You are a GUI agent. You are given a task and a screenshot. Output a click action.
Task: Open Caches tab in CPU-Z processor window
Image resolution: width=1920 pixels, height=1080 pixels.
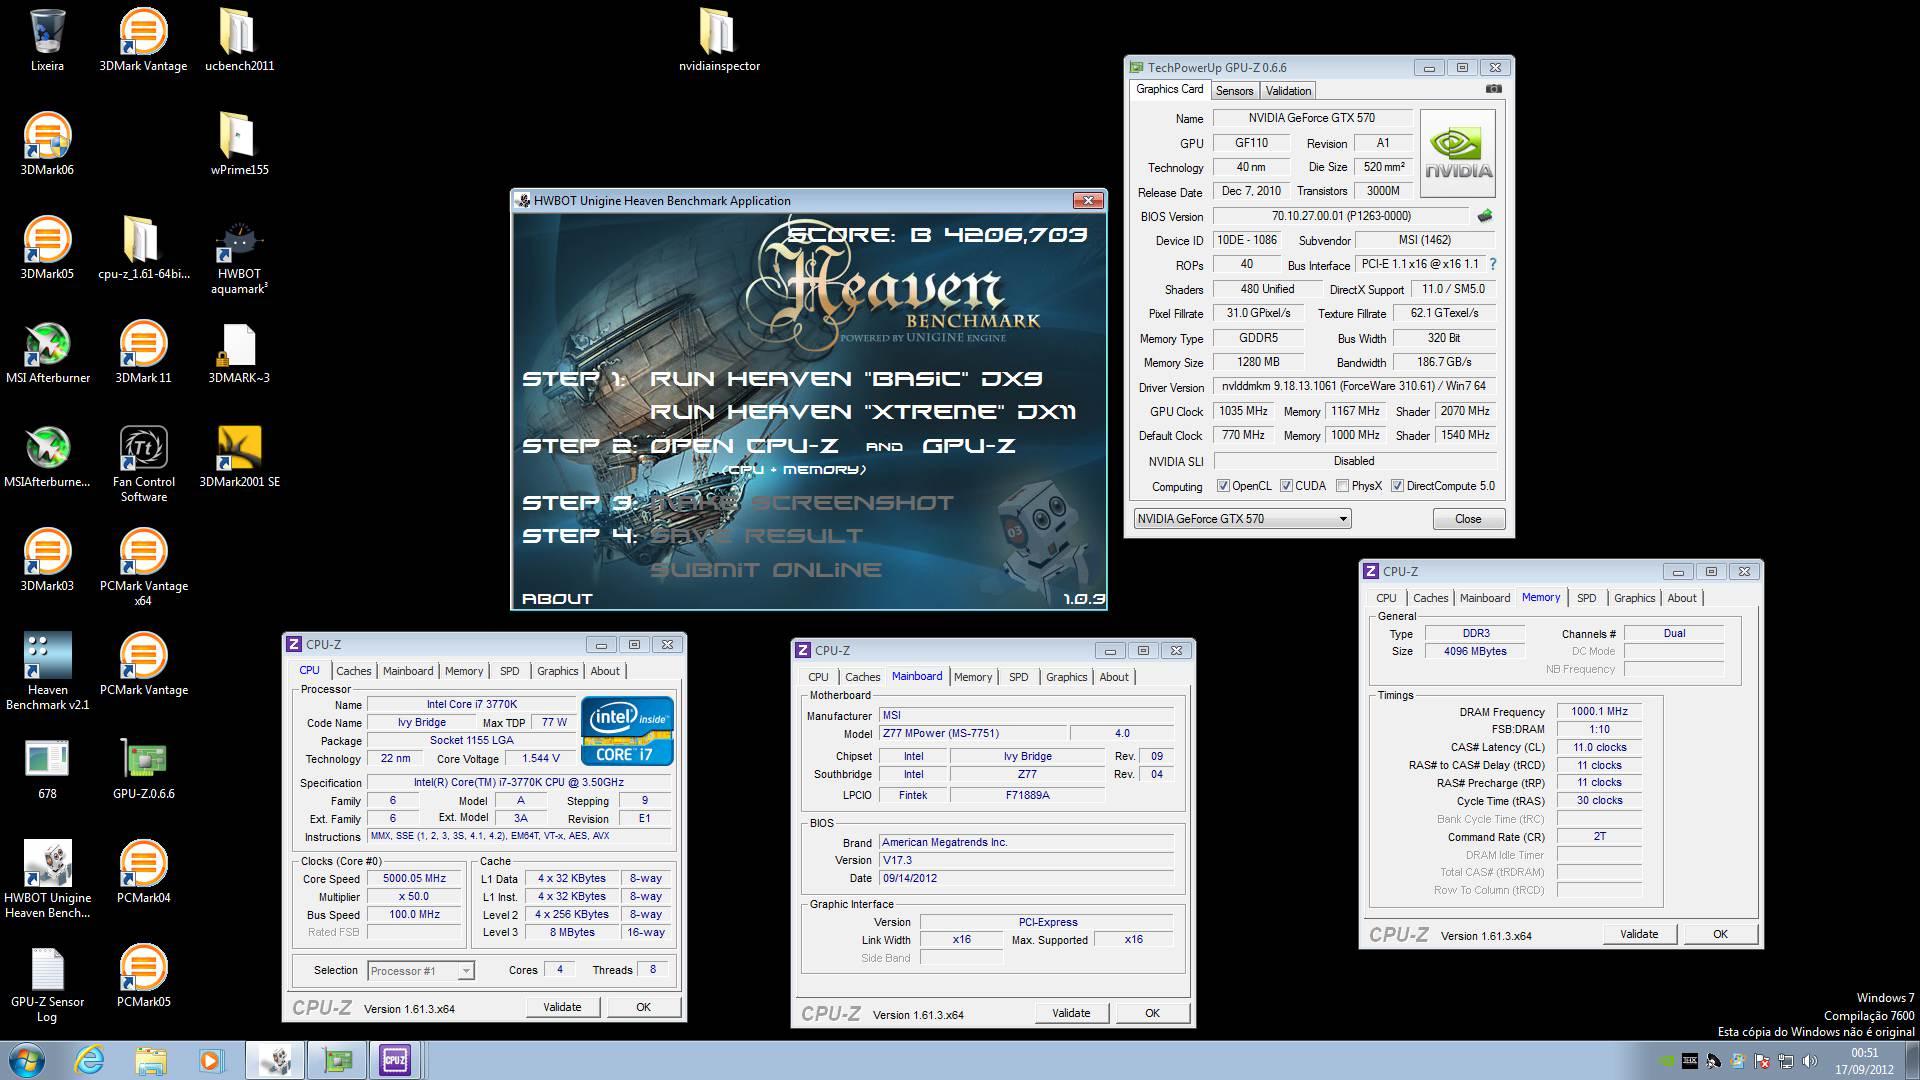(354, 671)
